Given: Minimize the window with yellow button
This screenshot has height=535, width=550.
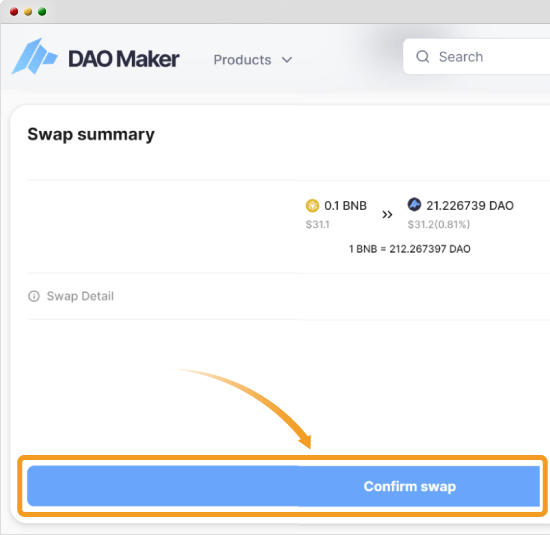Looking at the screenshot, I should coord(28,12).
